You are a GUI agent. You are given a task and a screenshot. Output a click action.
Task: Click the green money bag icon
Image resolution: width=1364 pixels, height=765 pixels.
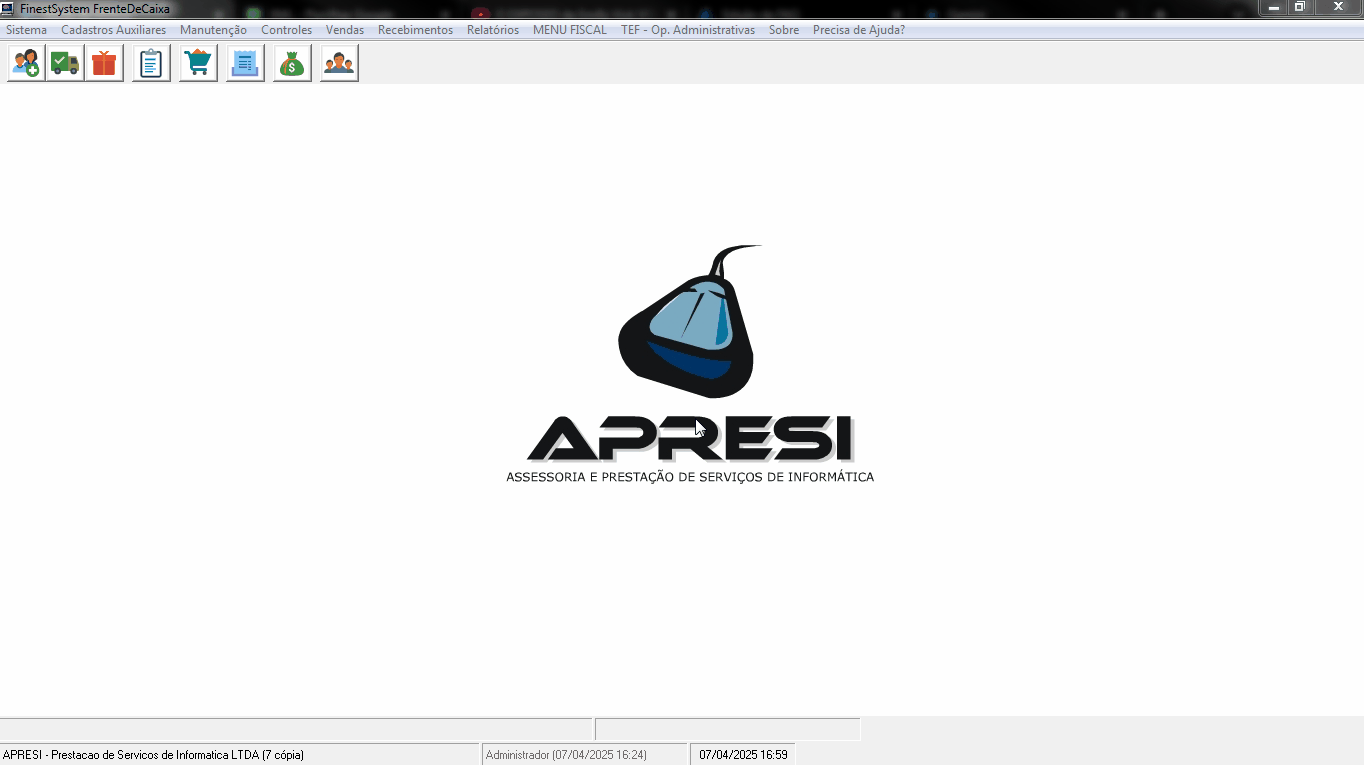(x=292, y=63)
